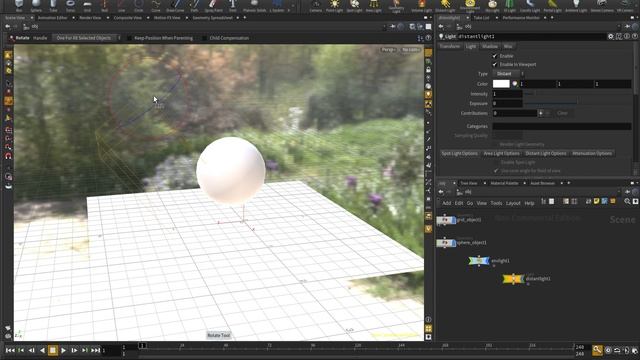Create an Area Light from shelf
The height and width of the screenshot is (360, 640).
(x=373, y=6)
